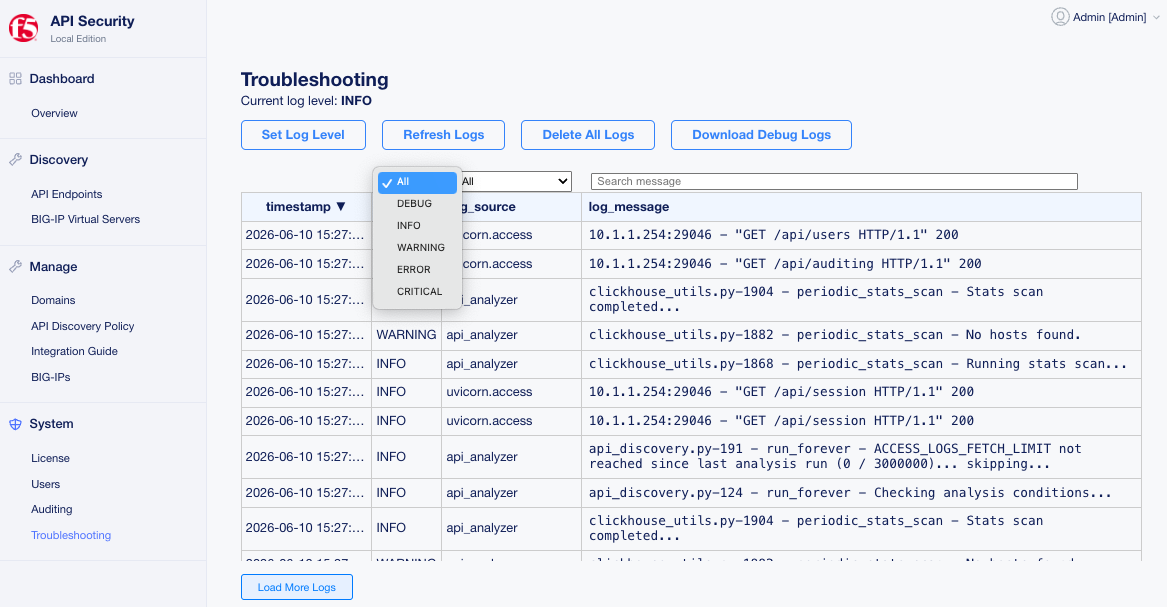Click the System section heading

click(51, 424)
